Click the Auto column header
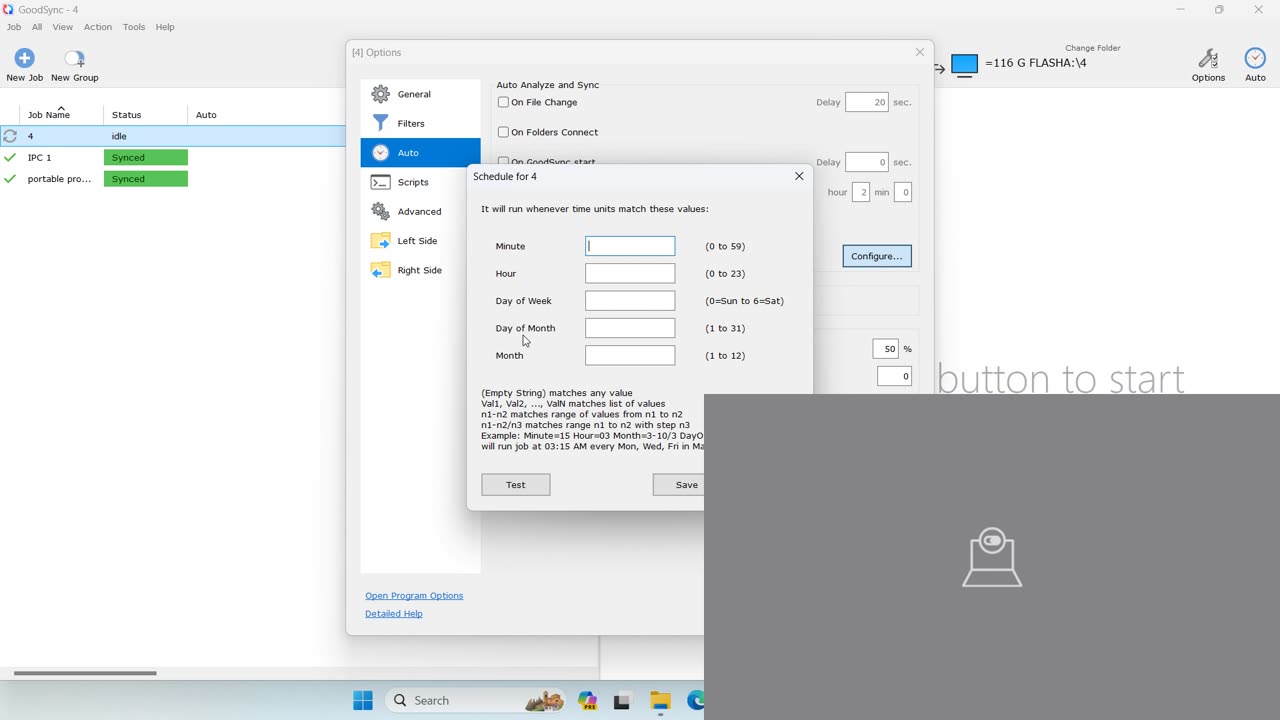1280x720 pixels. pyautogui.click(x=206, y=115)
